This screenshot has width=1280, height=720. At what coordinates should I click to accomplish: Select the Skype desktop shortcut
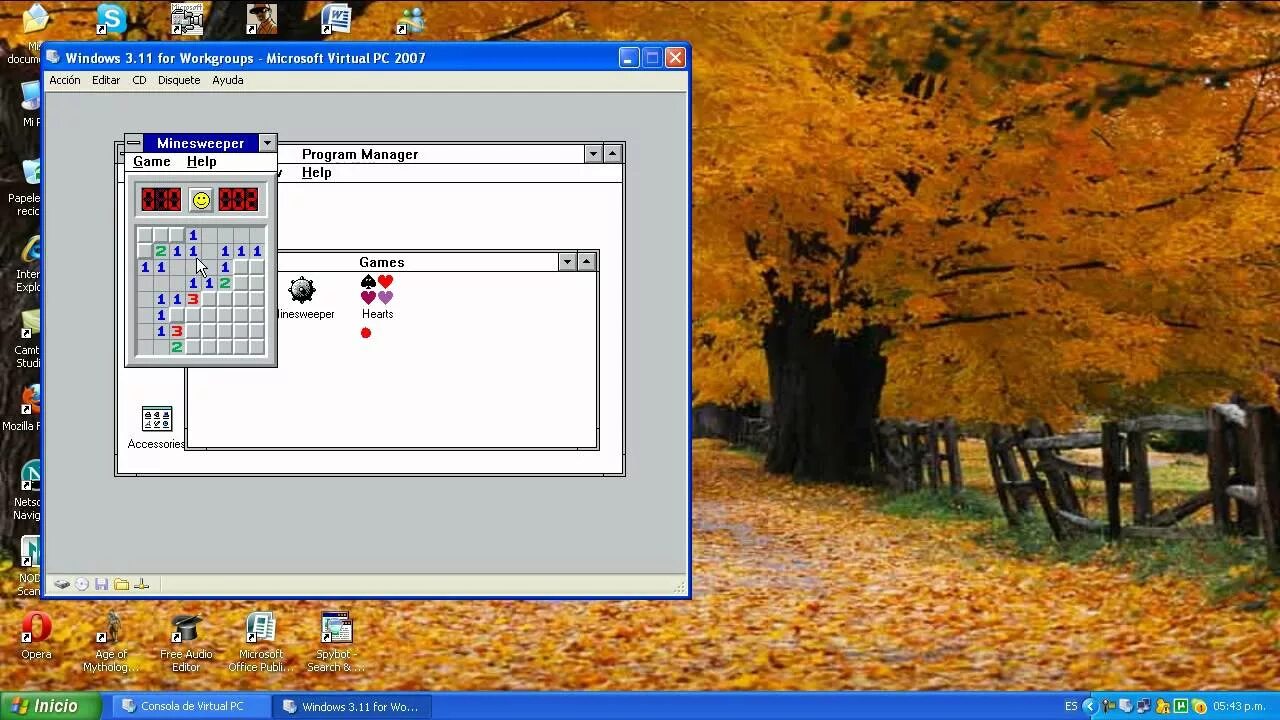(110, 18)
